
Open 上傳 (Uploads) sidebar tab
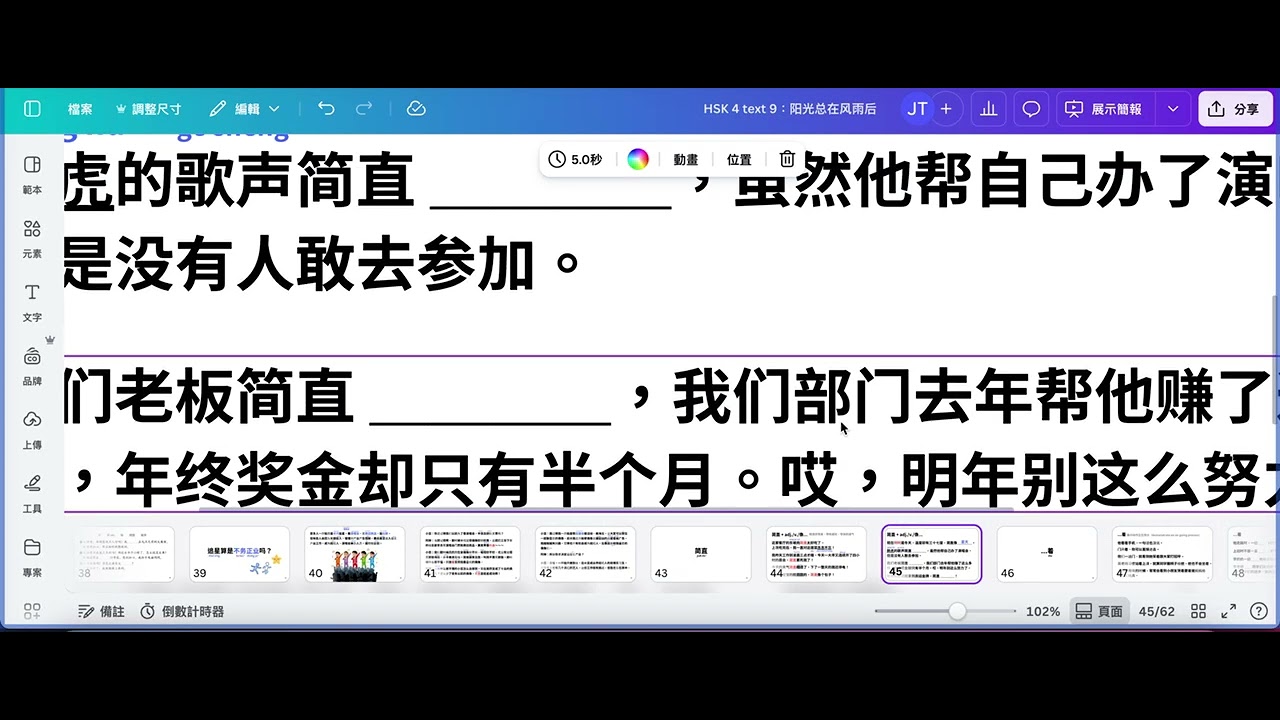(32, 430)
